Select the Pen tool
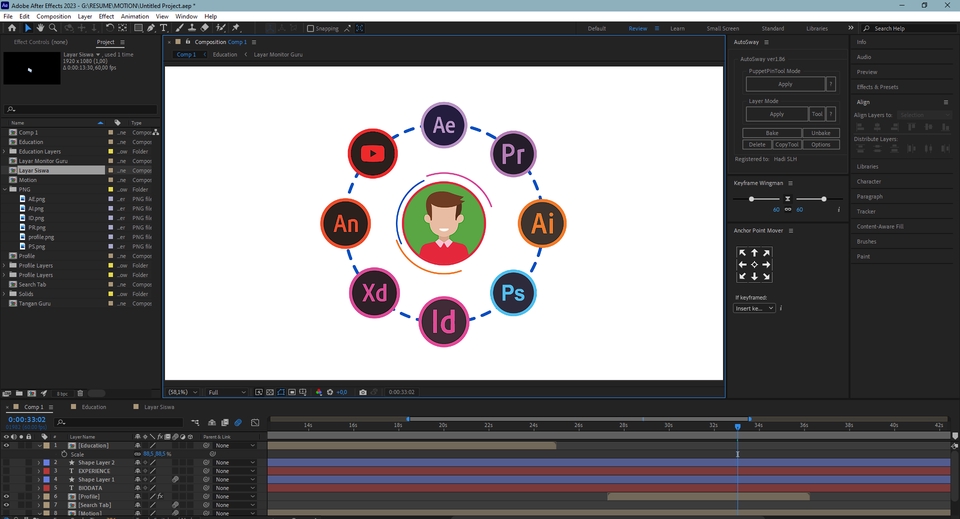960x519 pixels. click(x=151, y=28)
